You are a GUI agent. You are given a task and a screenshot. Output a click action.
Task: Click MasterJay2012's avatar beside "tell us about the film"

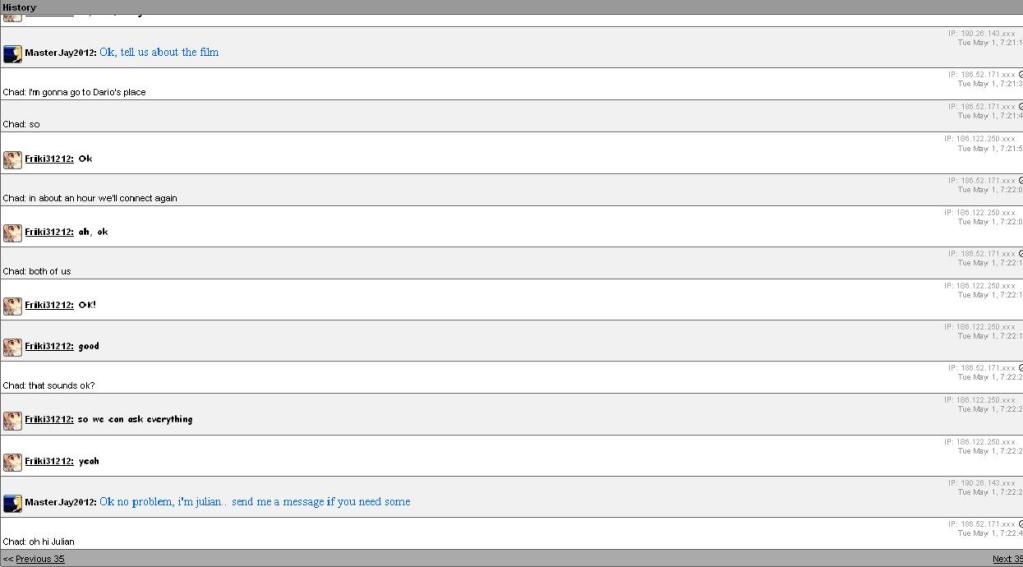(12, 54)
